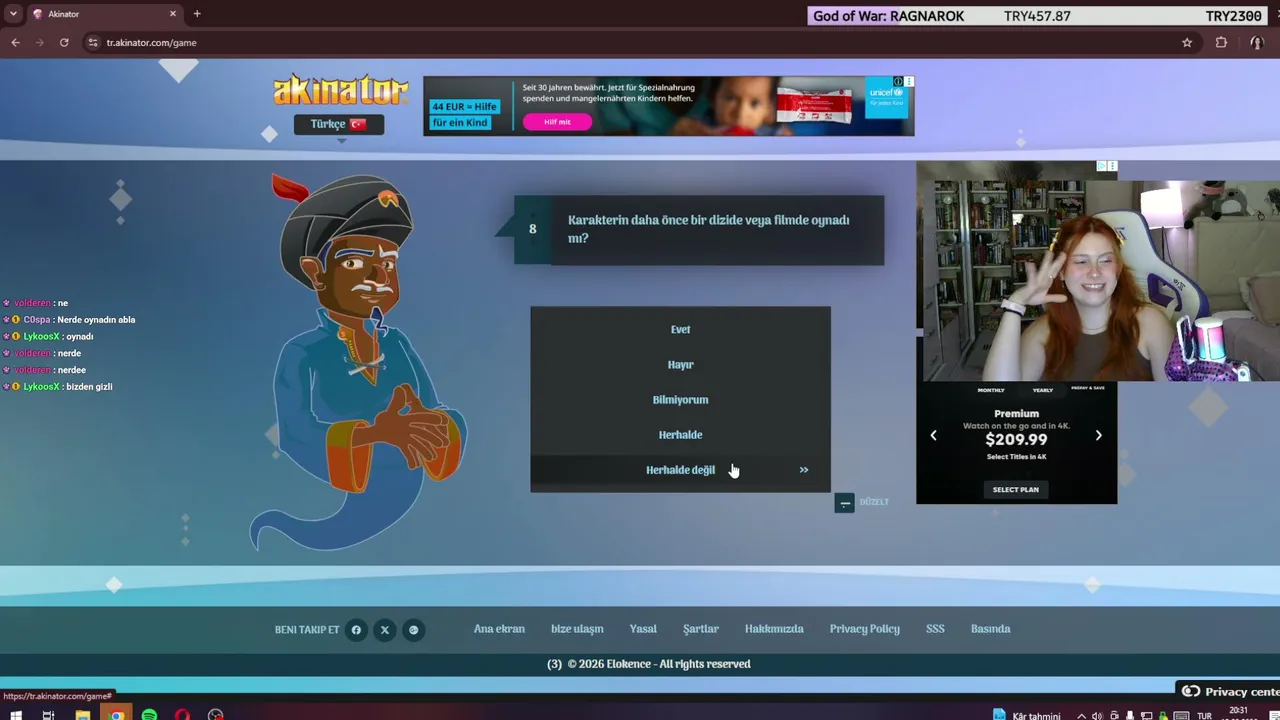Open the Chrome profile avatar

1257,43
